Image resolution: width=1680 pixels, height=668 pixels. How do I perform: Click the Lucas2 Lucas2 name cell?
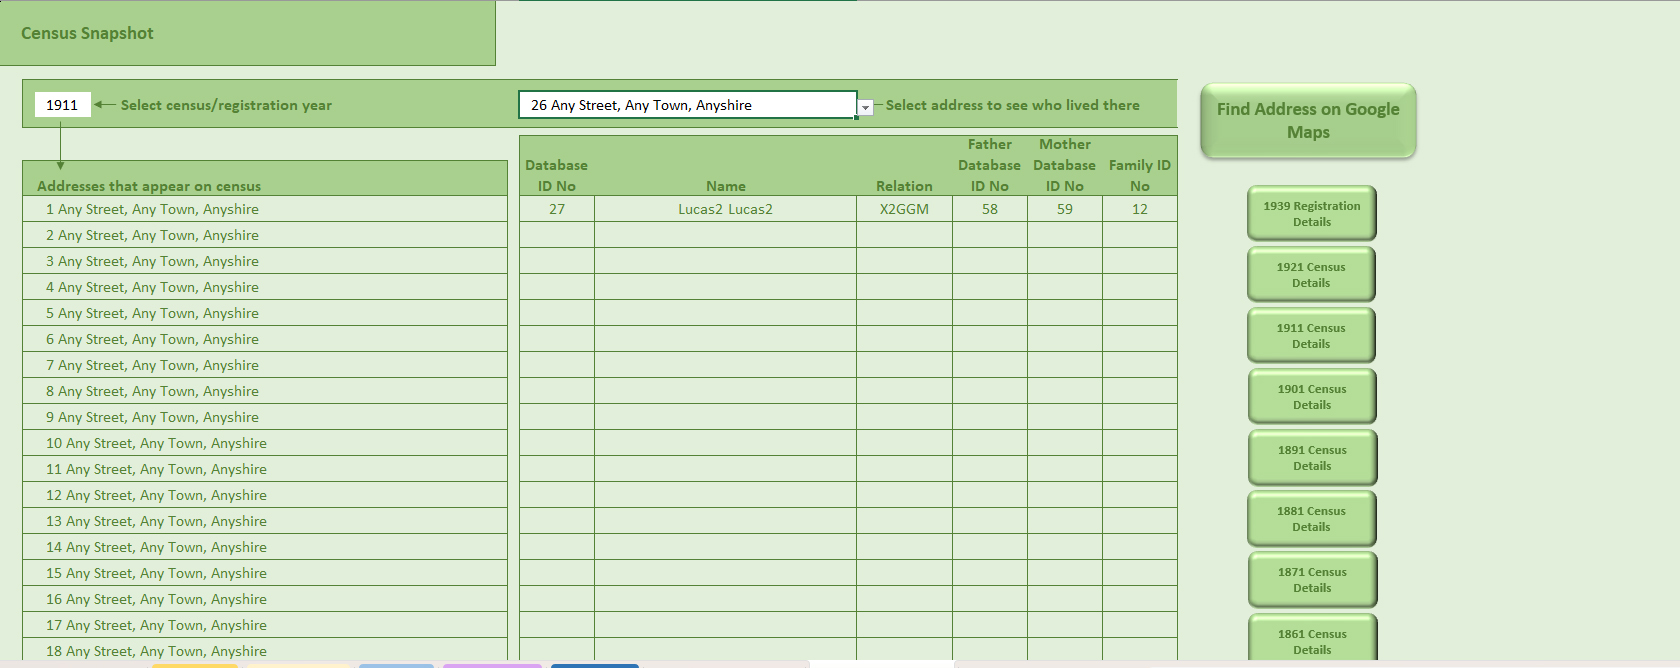(725, 209)
